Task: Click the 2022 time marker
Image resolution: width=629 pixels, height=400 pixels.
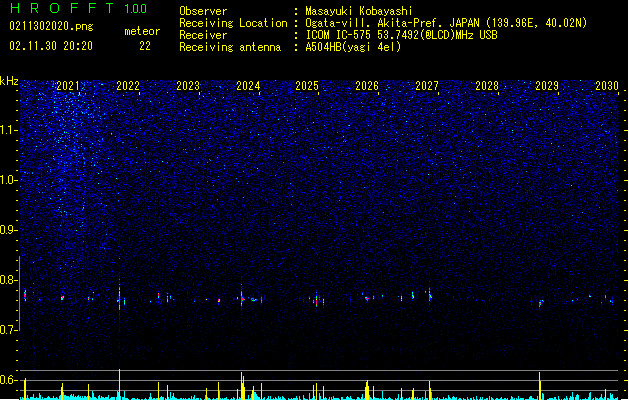Action: (128, 86)
